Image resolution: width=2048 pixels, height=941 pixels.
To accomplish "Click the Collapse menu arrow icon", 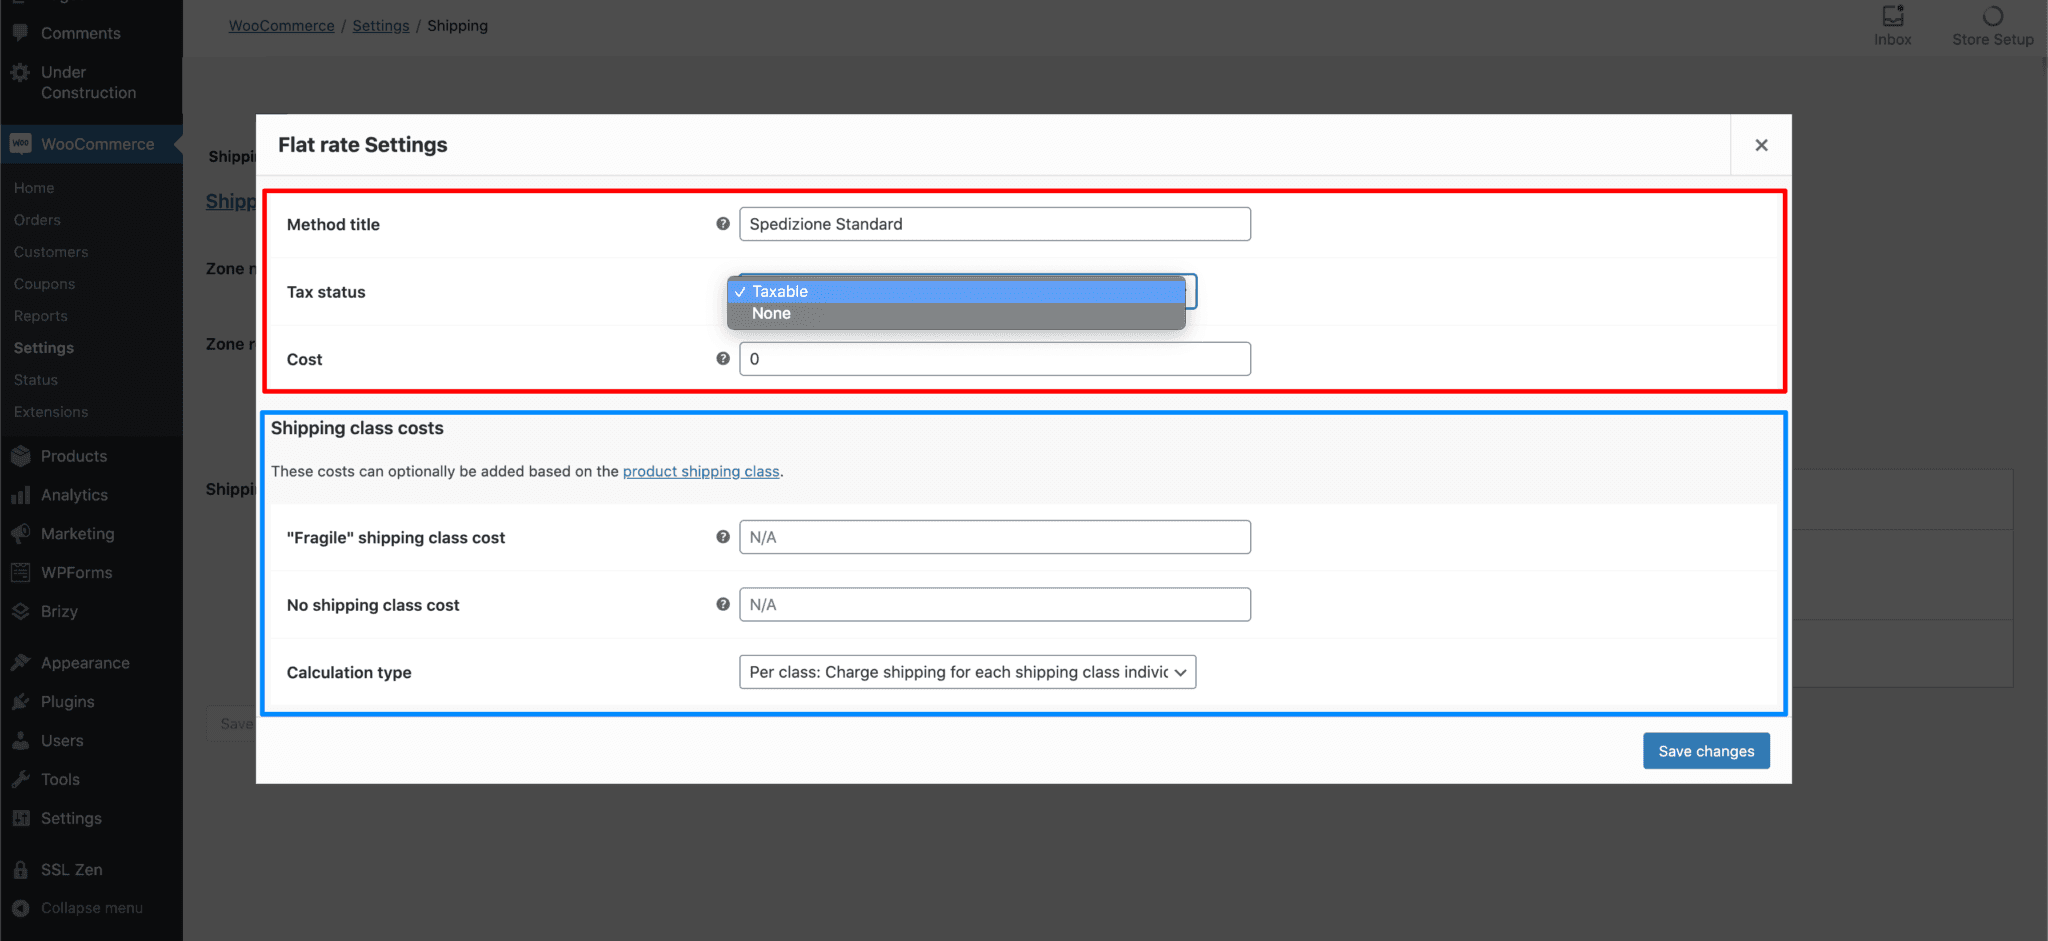I will click(x=20, y=908).
